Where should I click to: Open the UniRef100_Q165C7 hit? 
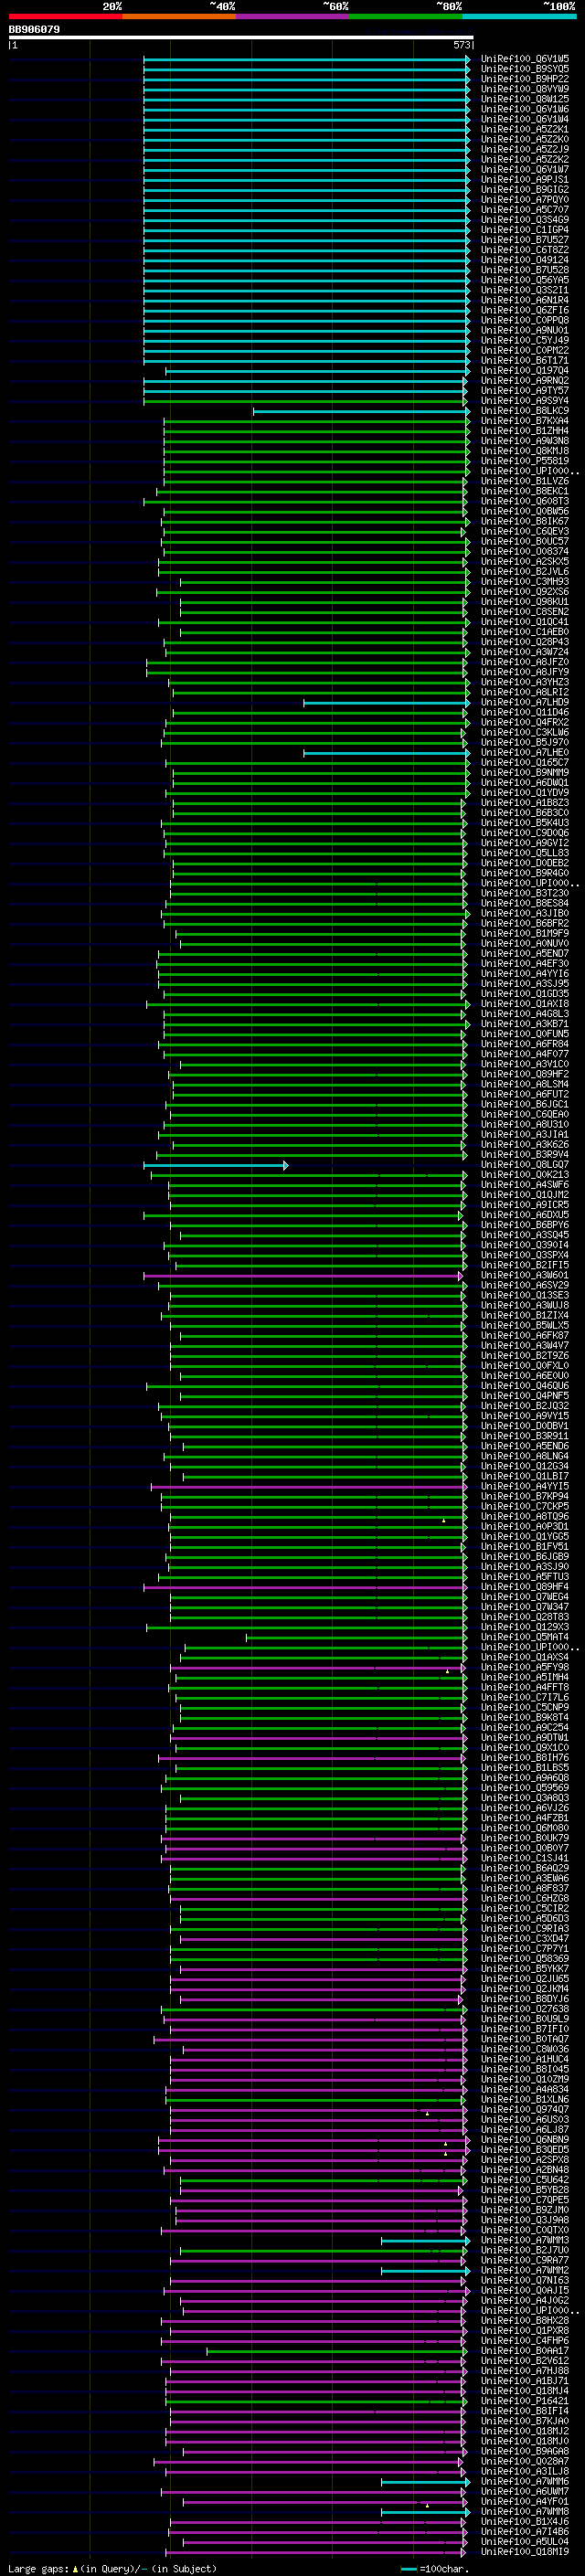coord(525,763)
